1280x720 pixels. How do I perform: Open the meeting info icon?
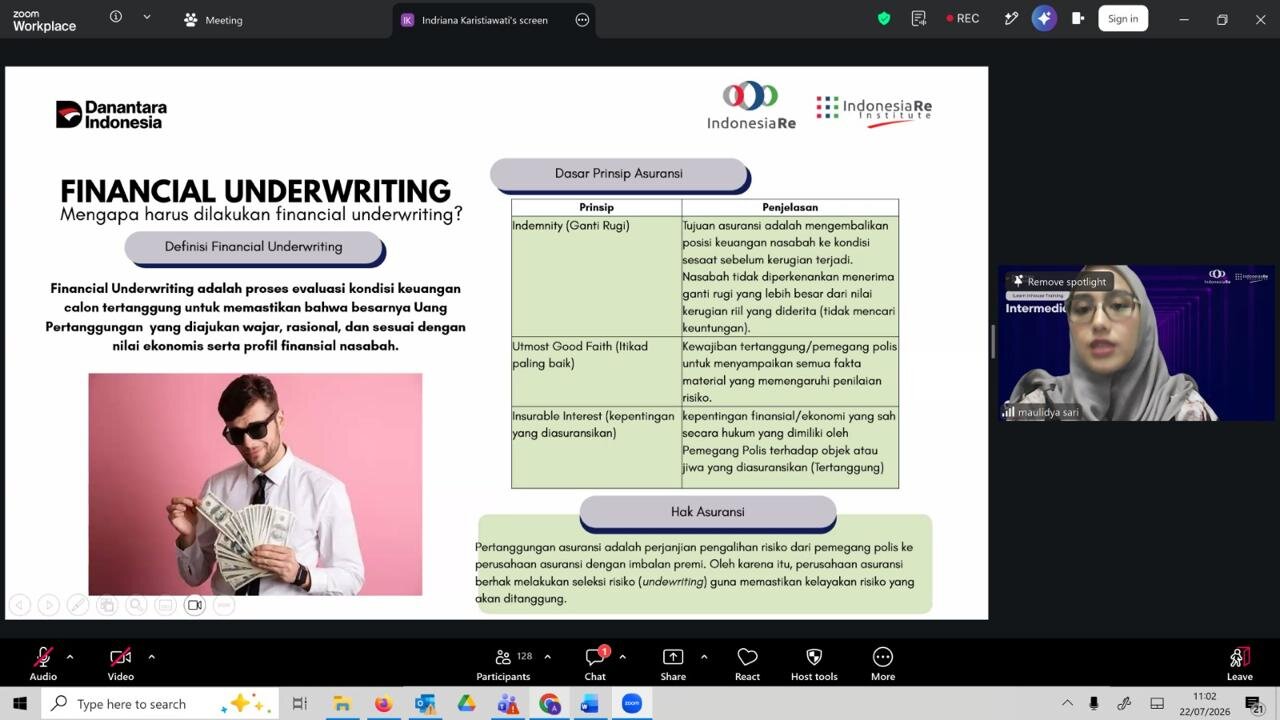tap(116, 17)
